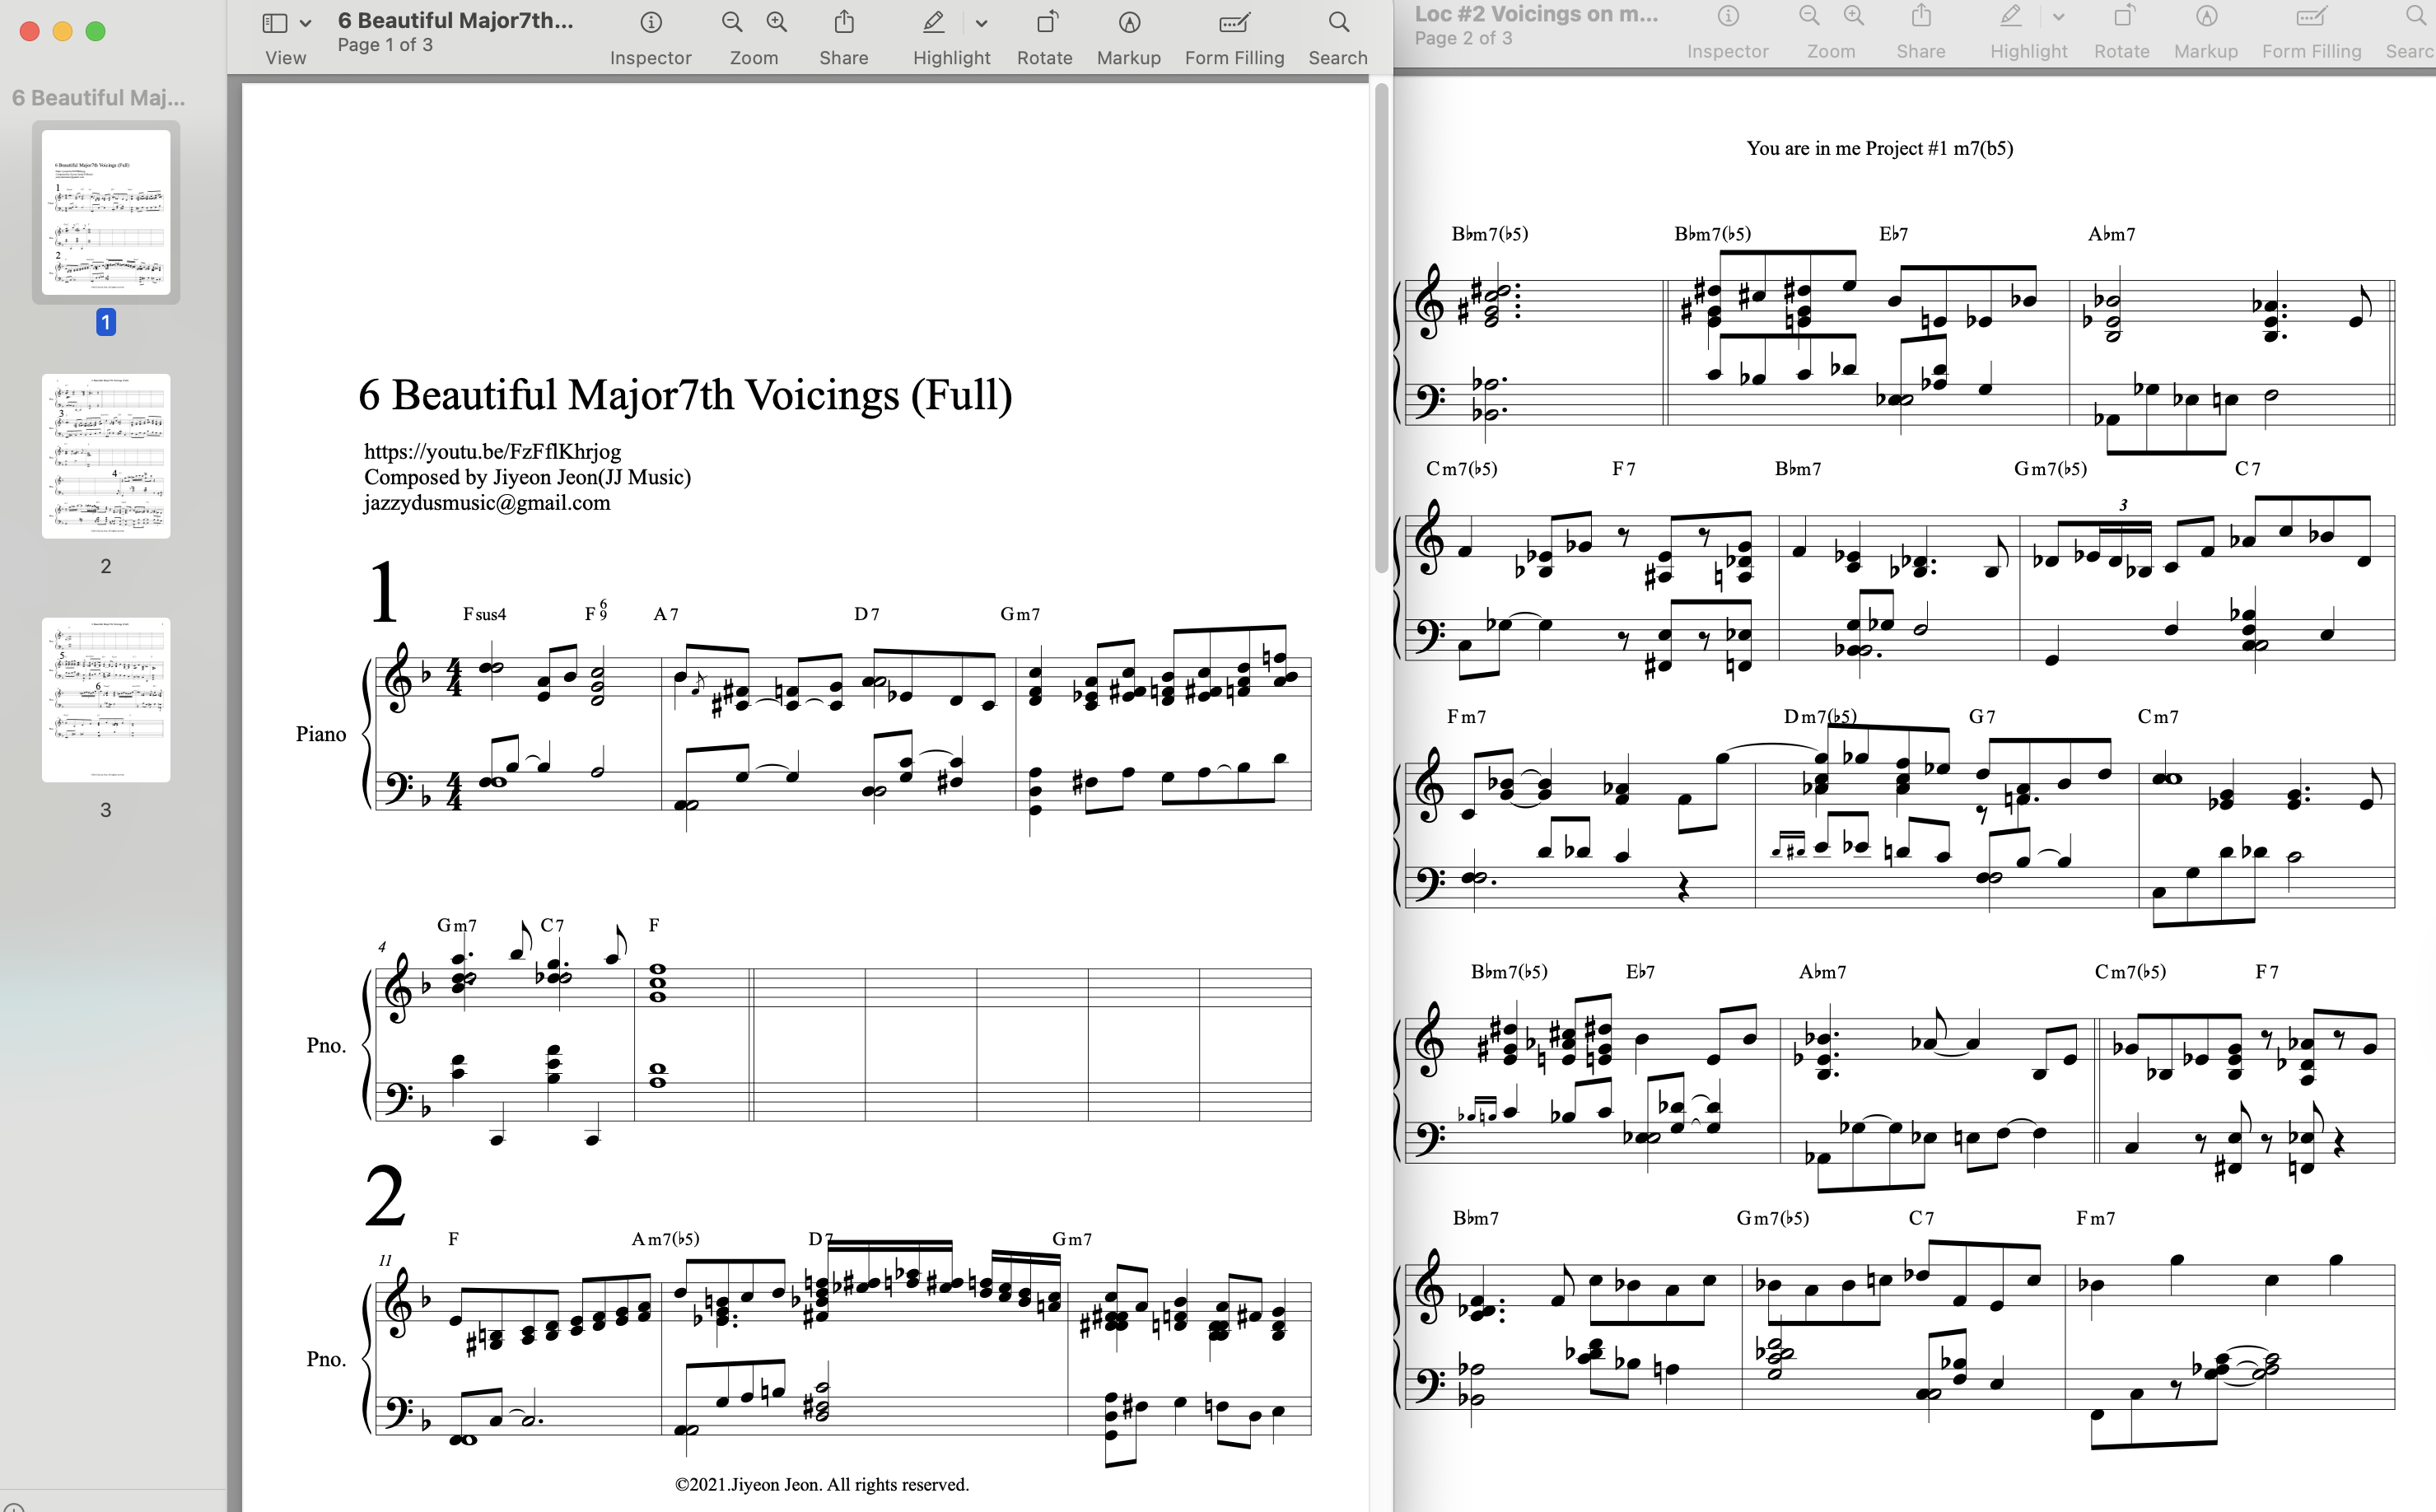The height and width of the screenshot is (1512, 2436).
Task: Click the 'Page 2 of 3' label in right window
Action: point(1463,38)
